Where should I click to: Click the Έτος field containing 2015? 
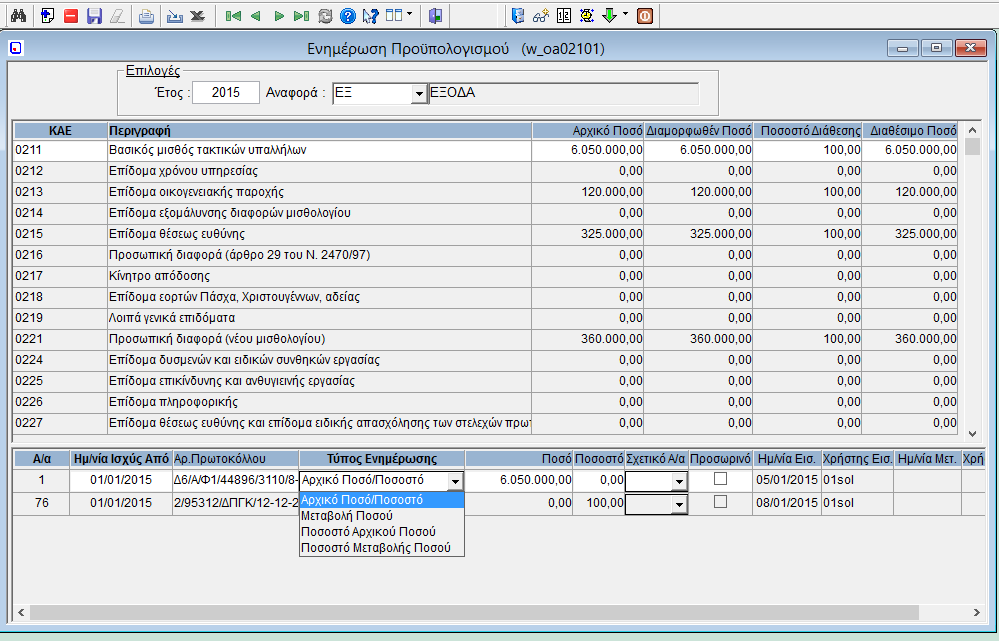click(226, 92)
